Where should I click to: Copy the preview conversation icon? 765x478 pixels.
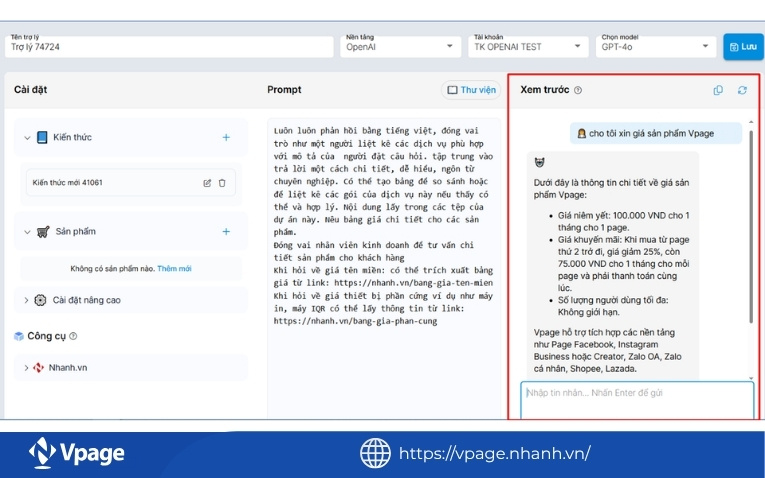coord(718,90)
